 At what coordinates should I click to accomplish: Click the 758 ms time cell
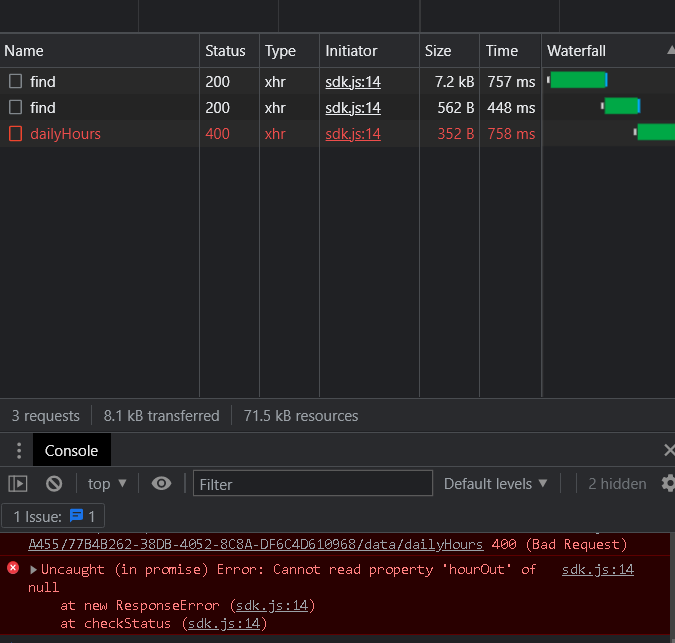[511, 134]
